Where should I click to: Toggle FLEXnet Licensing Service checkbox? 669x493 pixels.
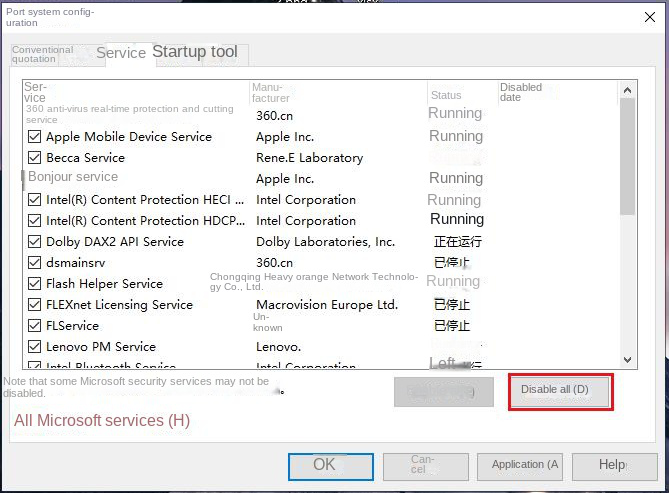[x=34, y=305]
